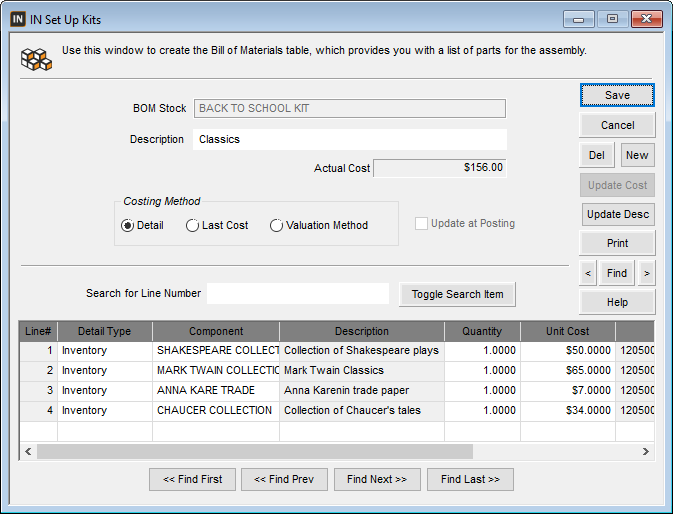Delete the kit with Del button
The width and height of the screenshot is (673, 514).
(x=597, y=155)
